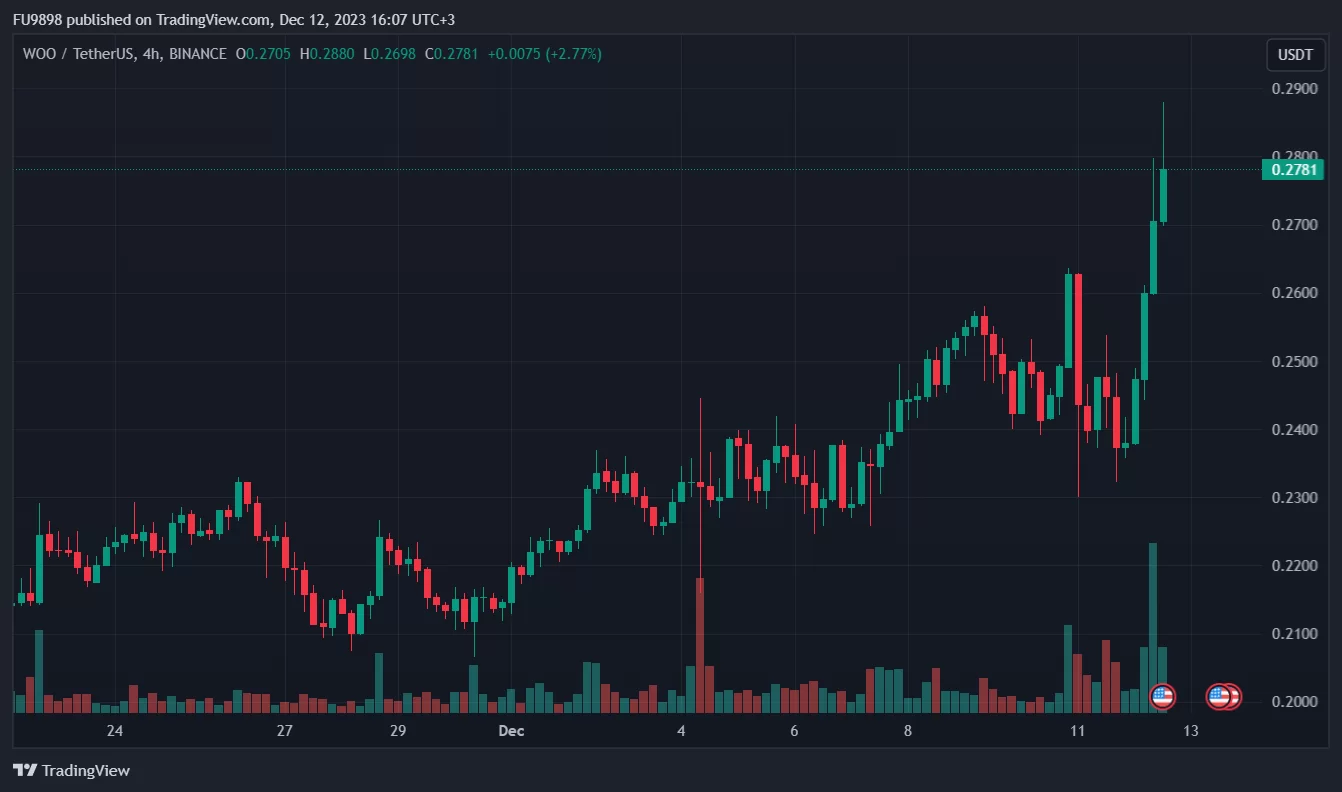Click the BINANCE exchange label

click(198, 54)
